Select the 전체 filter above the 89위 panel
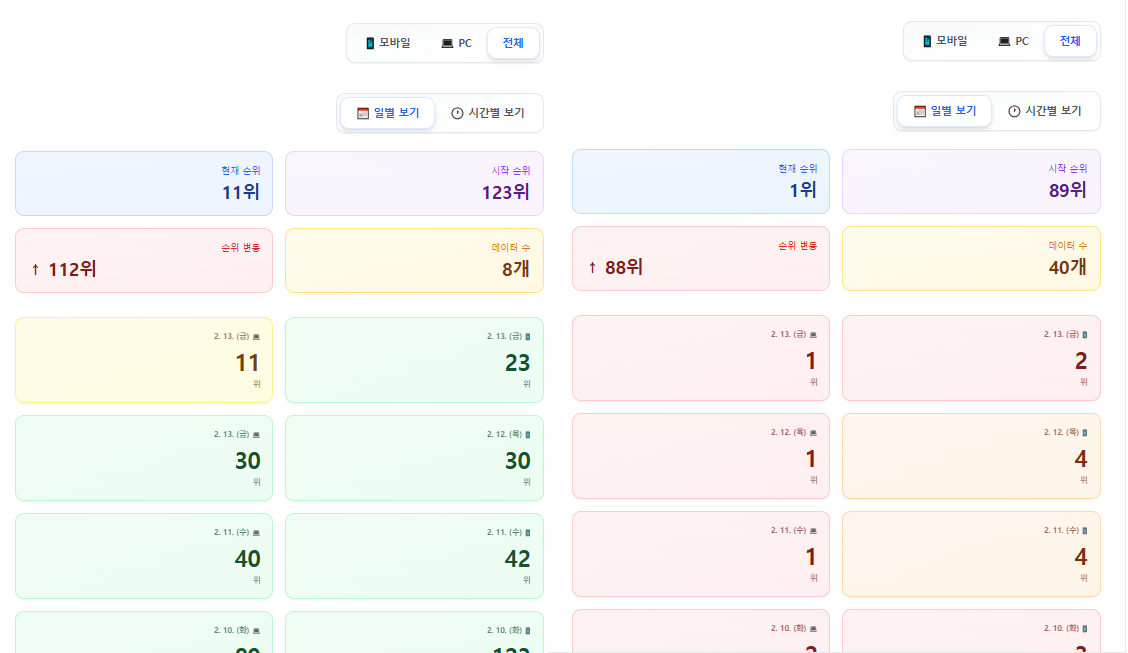Image resolution: width=1128 pixels, height=653 pixels. (1070, 41)
